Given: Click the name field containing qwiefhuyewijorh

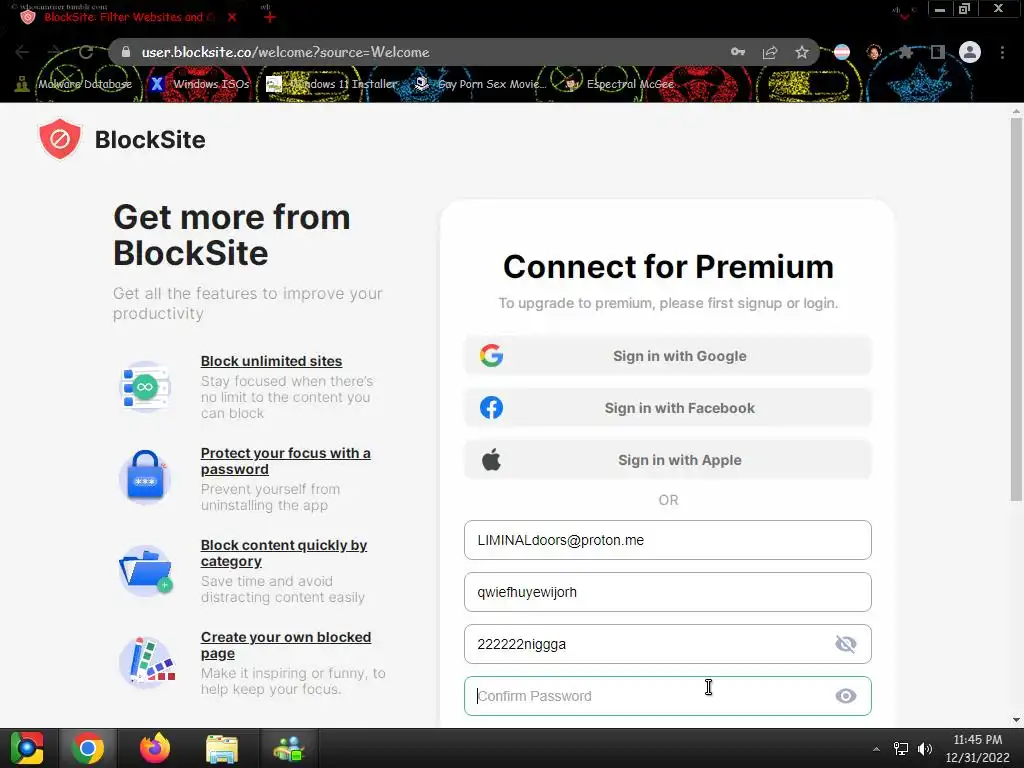Looking at the screenshot, I should pos(667,592).
